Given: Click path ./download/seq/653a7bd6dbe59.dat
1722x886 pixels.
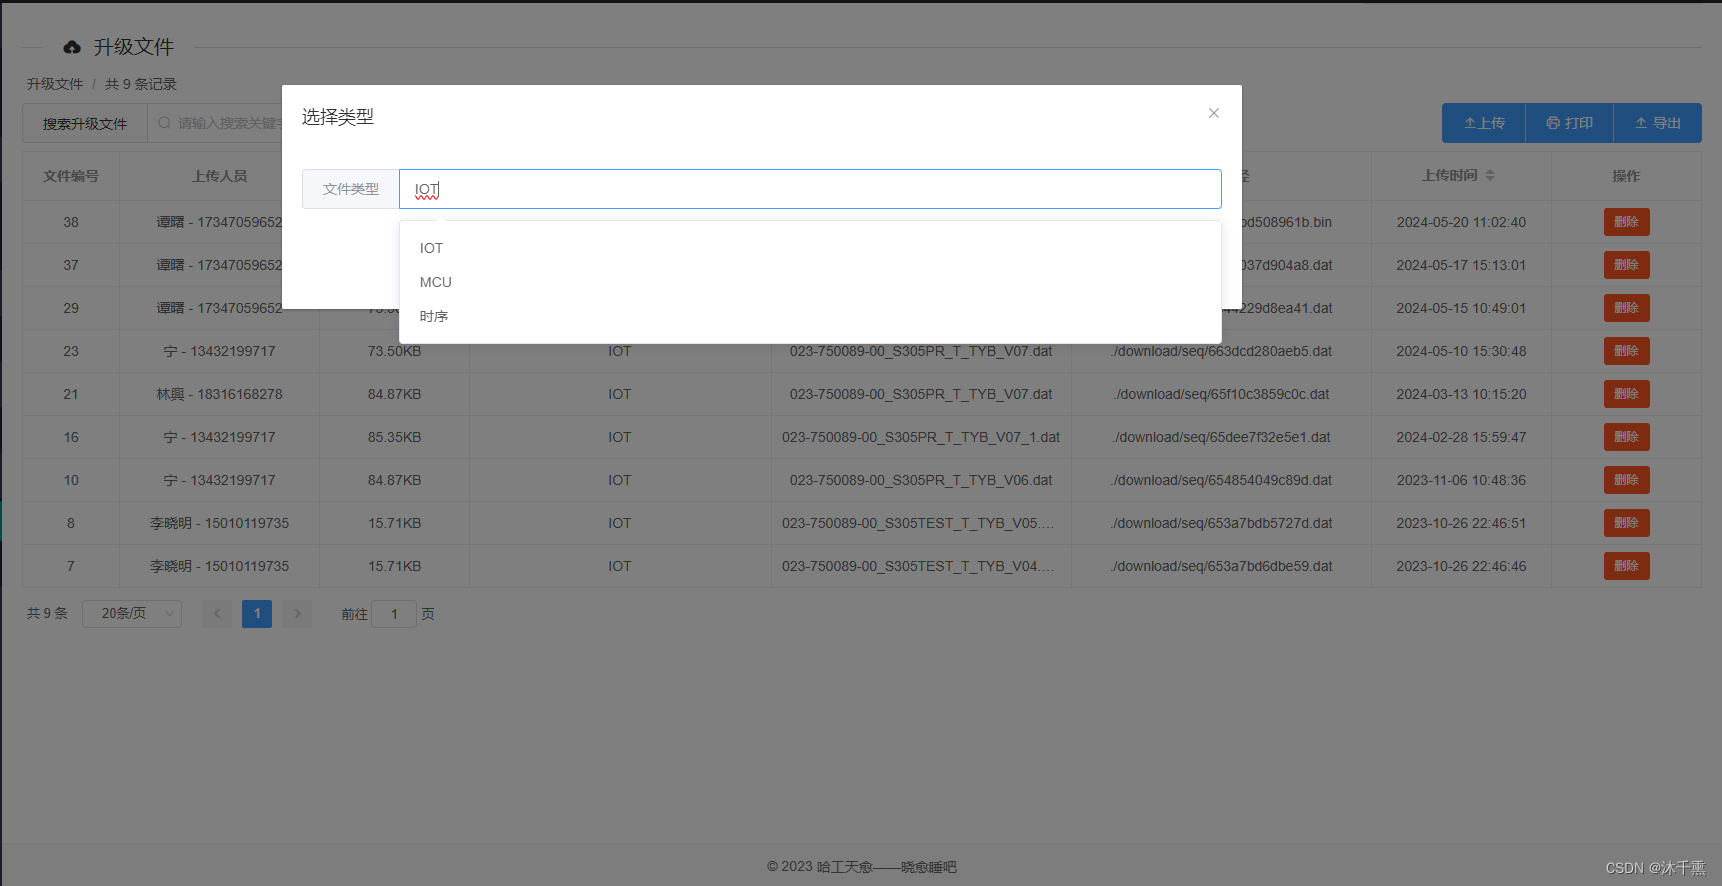Looking at the screenshot, I should [1221, 566].
